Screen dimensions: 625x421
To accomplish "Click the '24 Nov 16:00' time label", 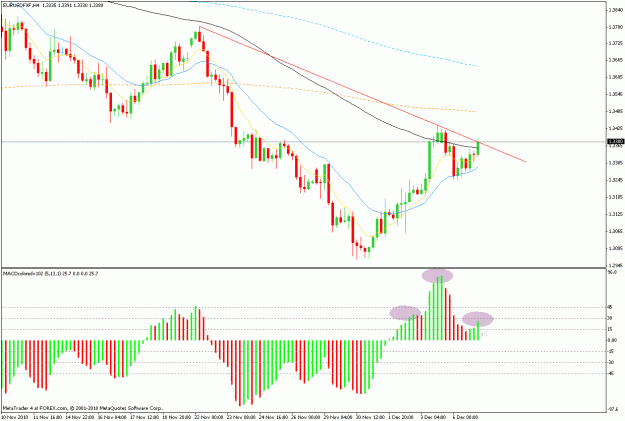I will click(274, 417).
